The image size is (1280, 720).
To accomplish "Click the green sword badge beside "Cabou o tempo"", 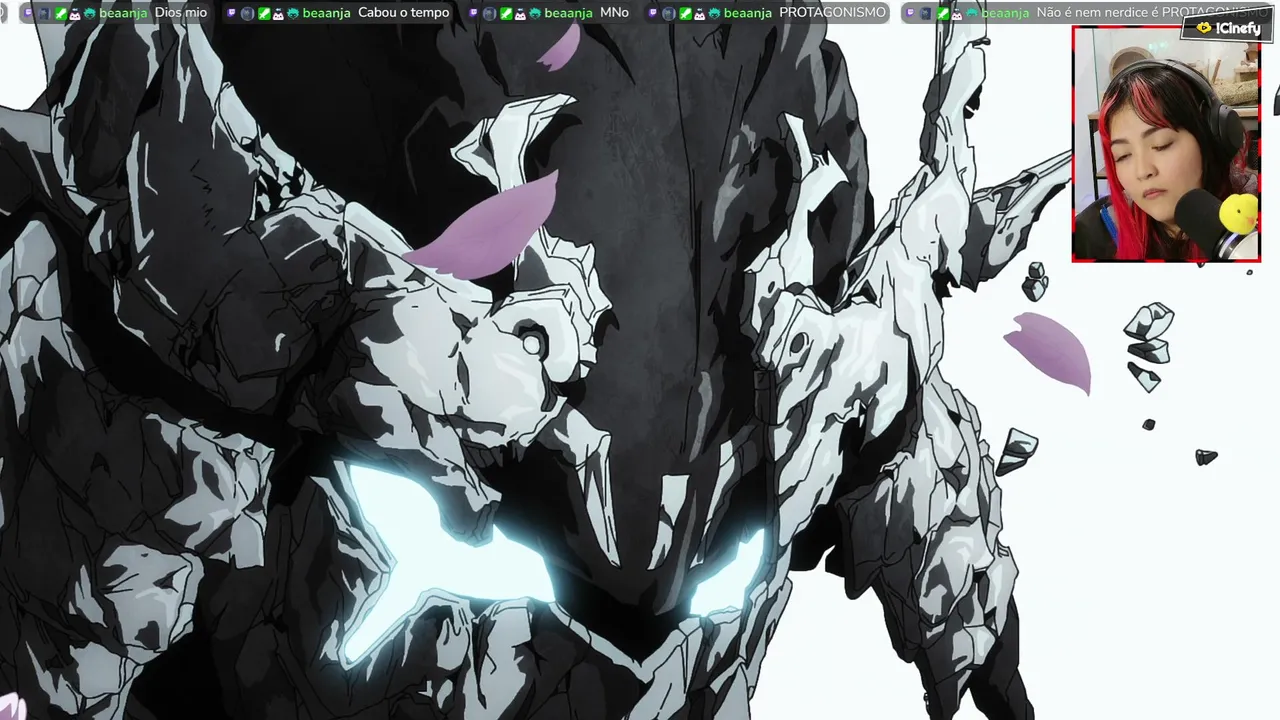I will pyautogui.click(x=264, y=13).
